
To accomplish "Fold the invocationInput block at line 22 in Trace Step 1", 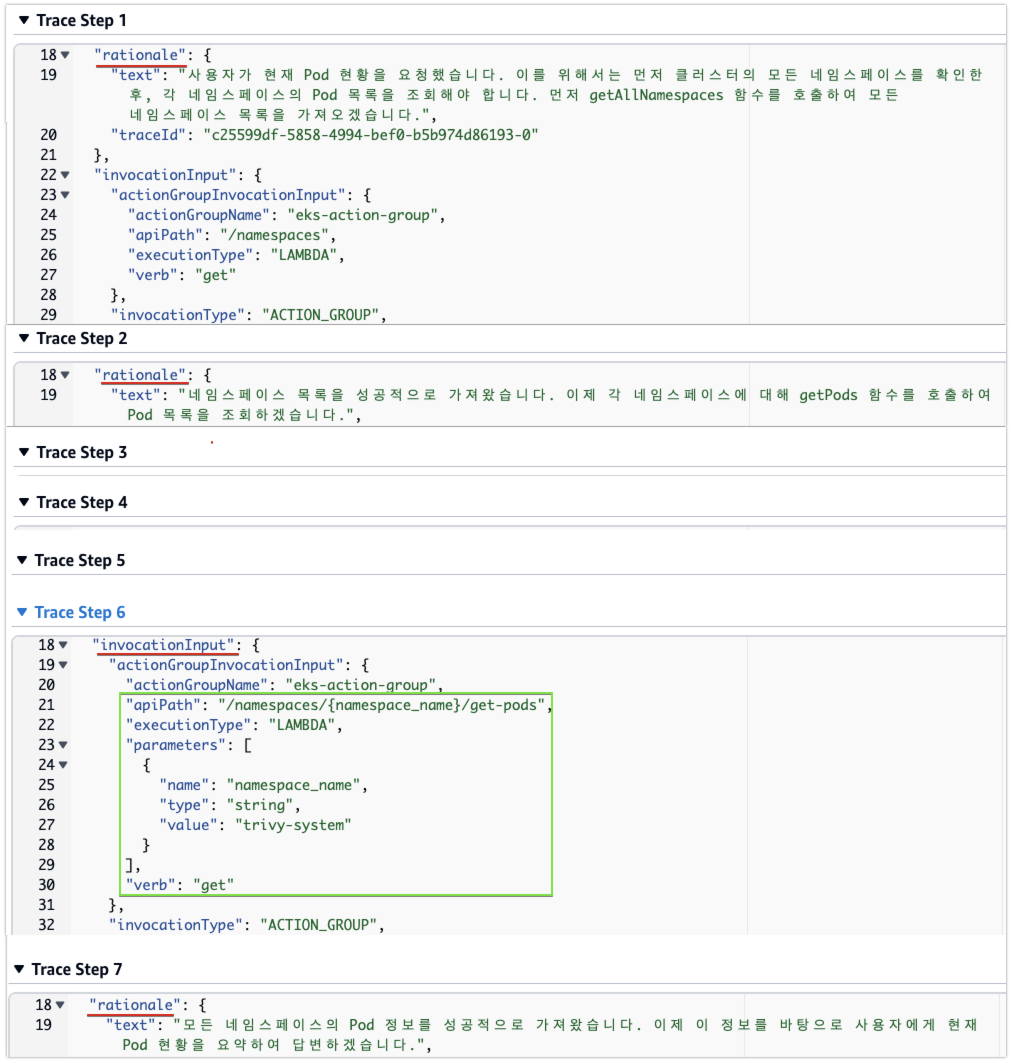I will [x=65, y=175].
